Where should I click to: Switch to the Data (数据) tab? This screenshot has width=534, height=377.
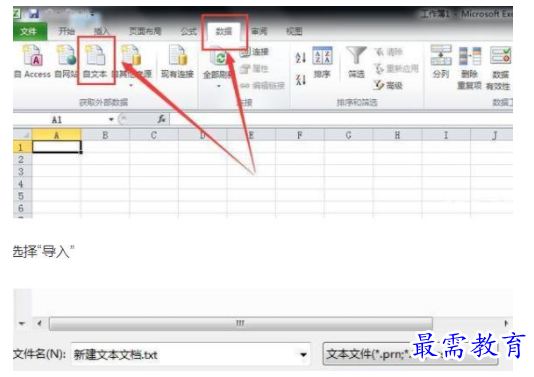224,31
